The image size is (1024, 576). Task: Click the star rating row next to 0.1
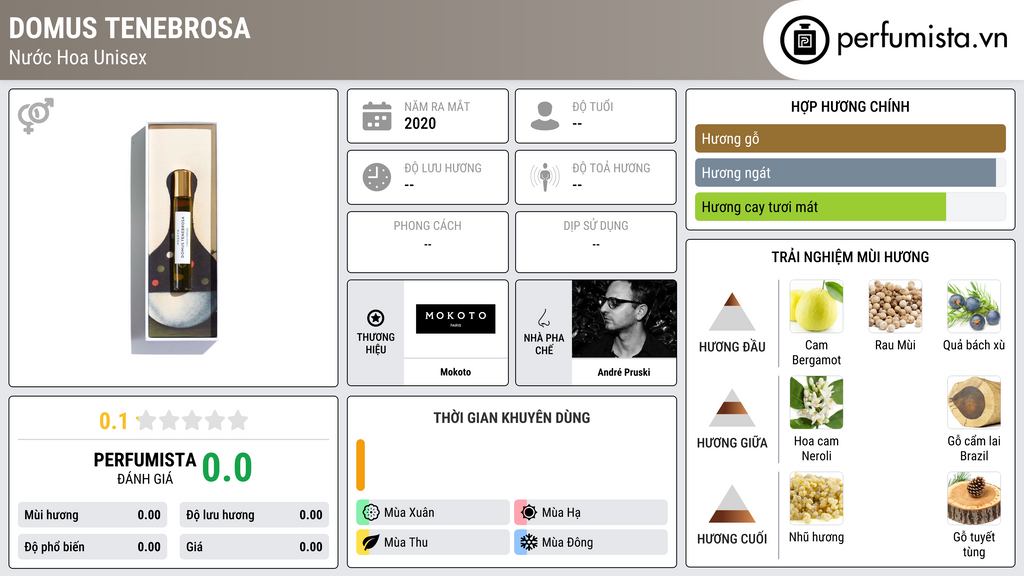pos(192,420)
